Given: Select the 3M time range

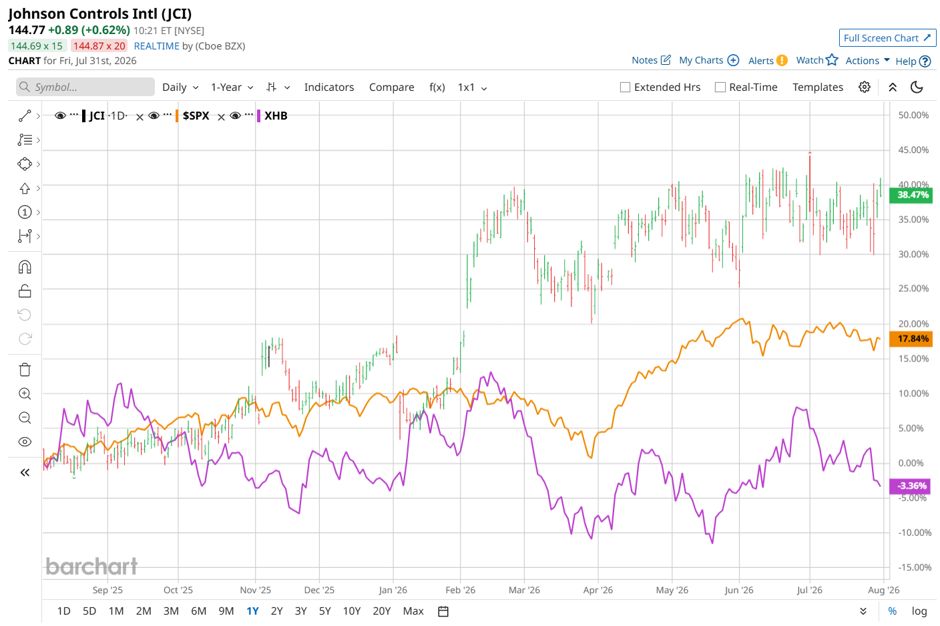Looking at the screenshot, I should click(x=171, y=611).
